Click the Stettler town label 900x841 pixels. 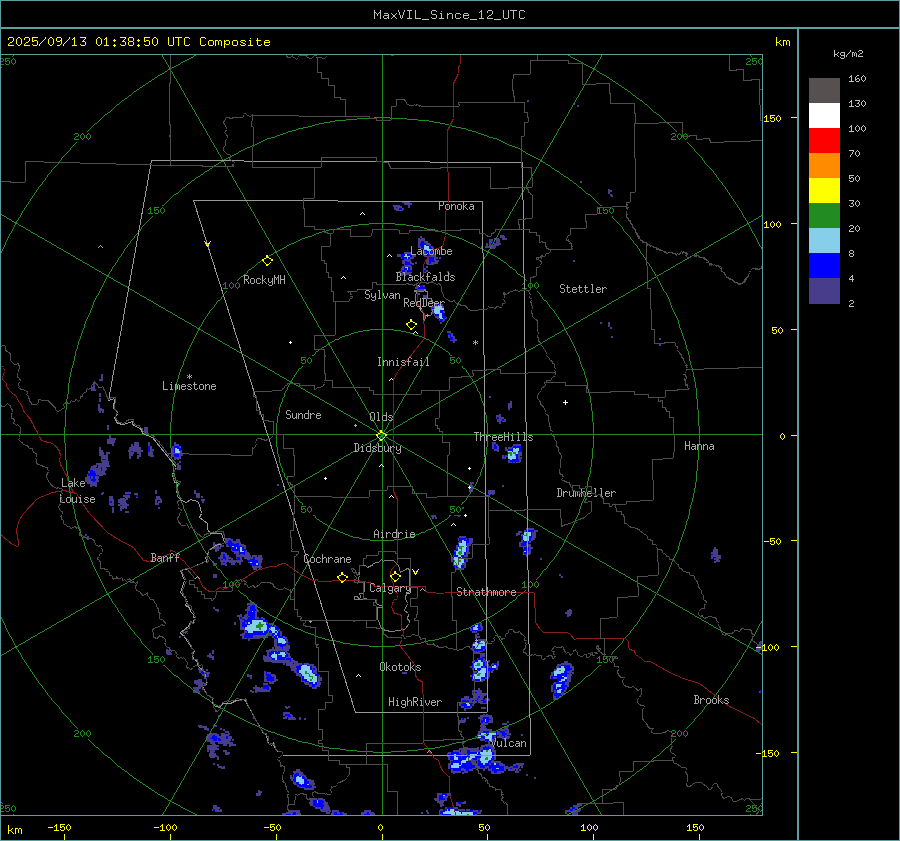click(x=583, y=289)
